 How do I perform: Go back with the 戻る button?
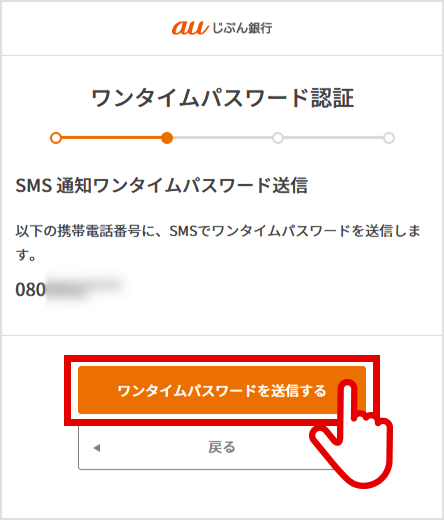pyautogui.click(x=207, y=447)
